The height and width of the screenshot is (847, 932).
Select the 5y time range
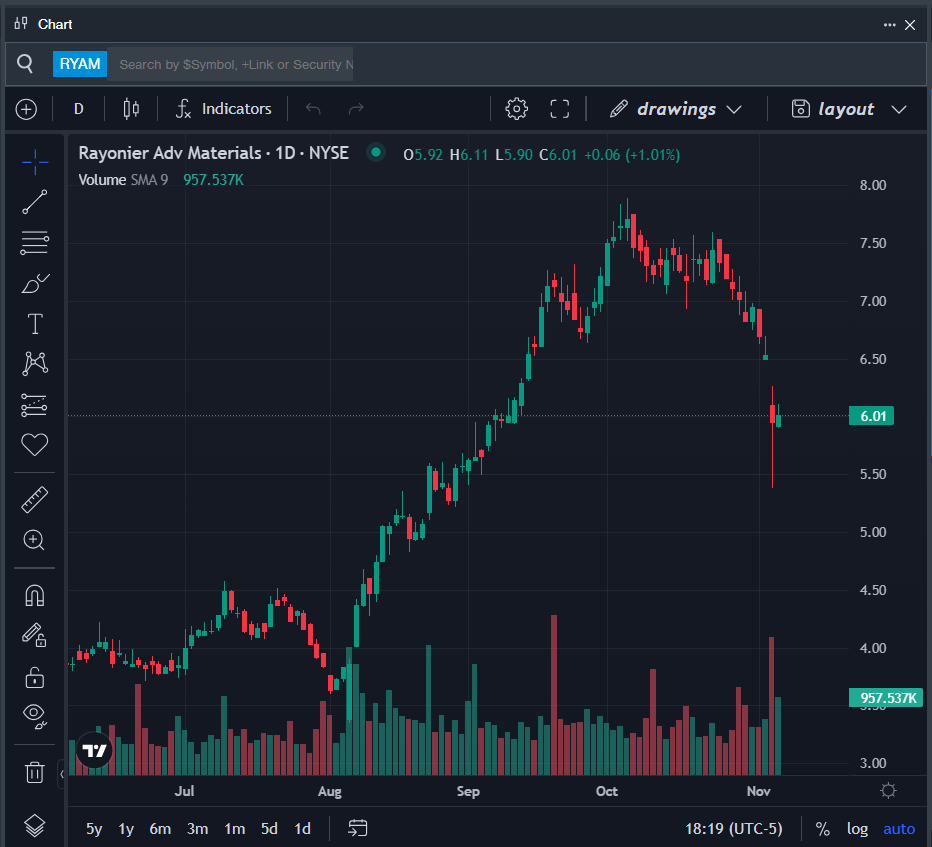point(94,829)
